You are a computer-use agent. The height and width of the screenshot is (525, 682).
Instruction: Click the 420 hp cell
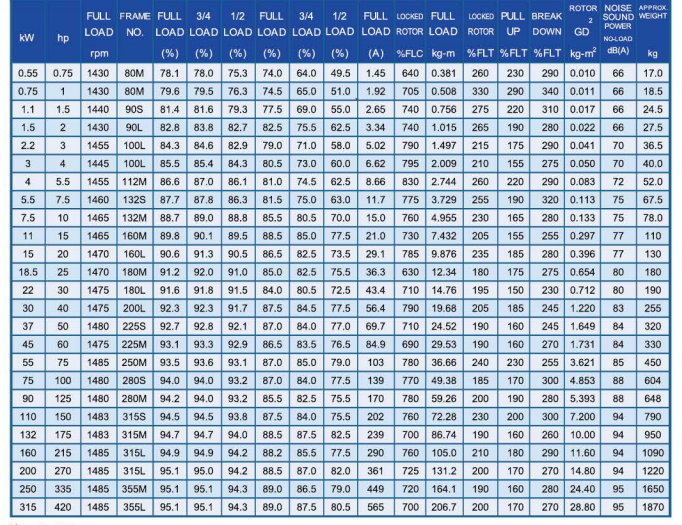[63, 507]
